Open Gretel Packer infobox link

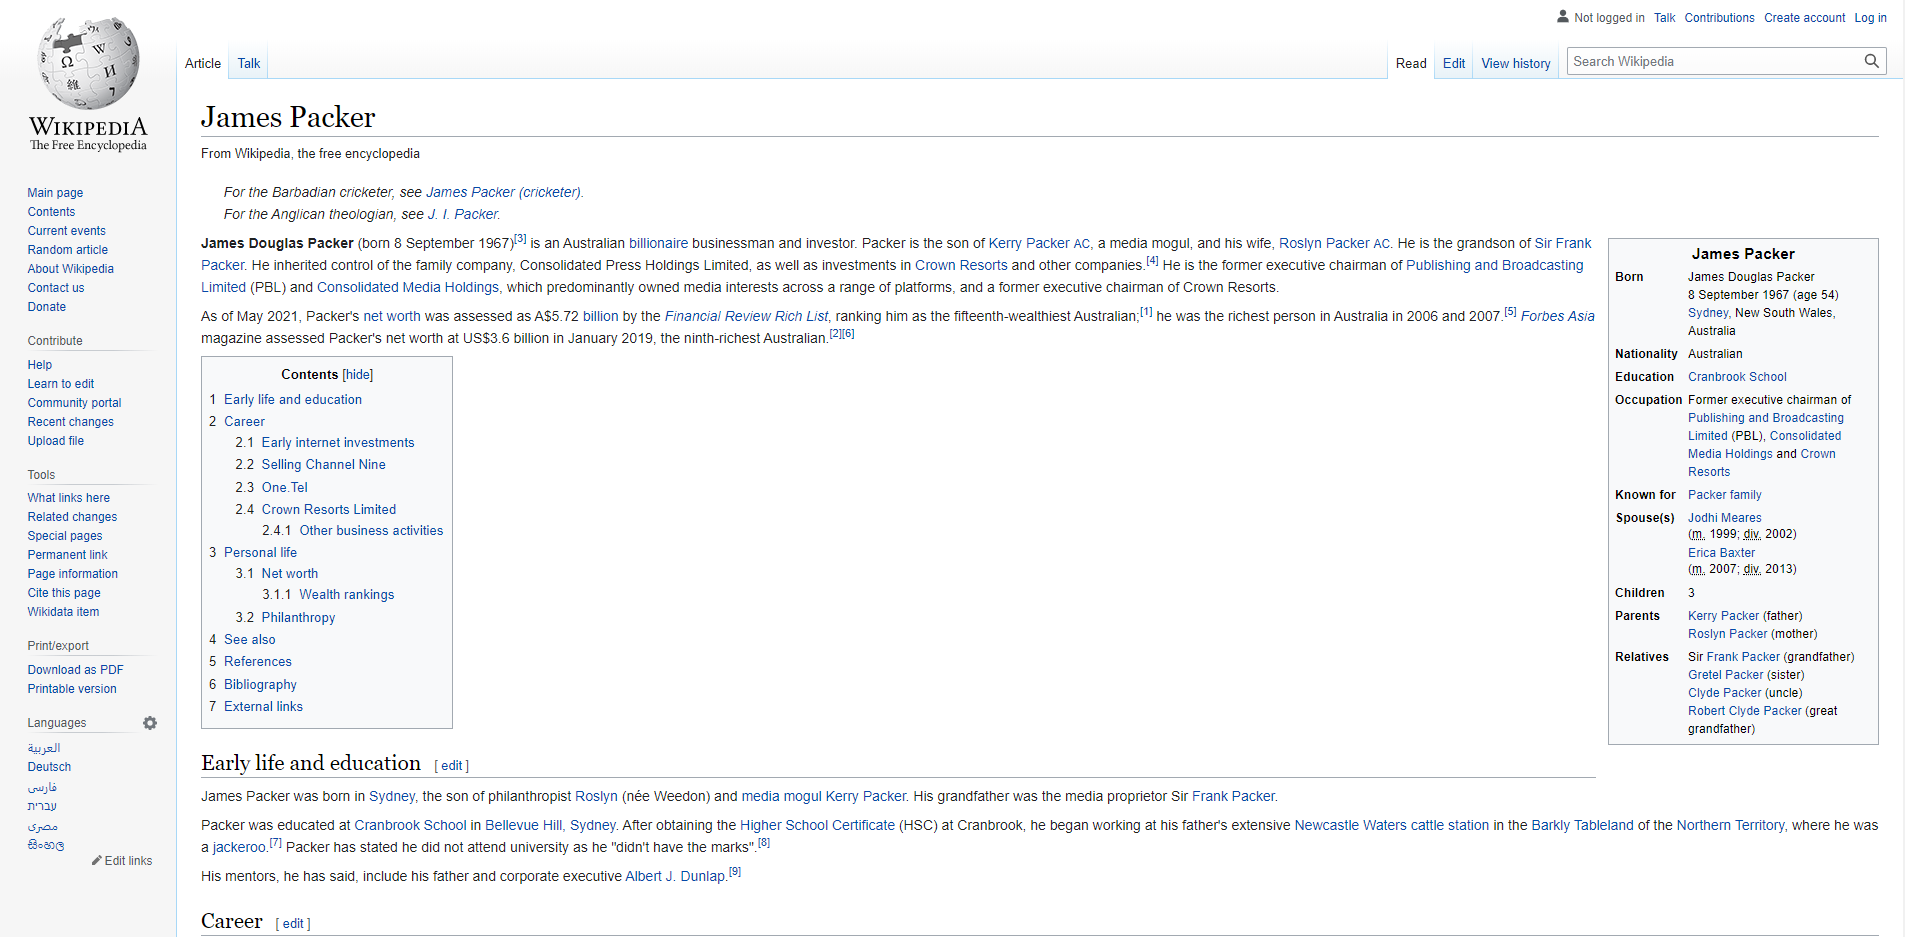pos(1725,675)
